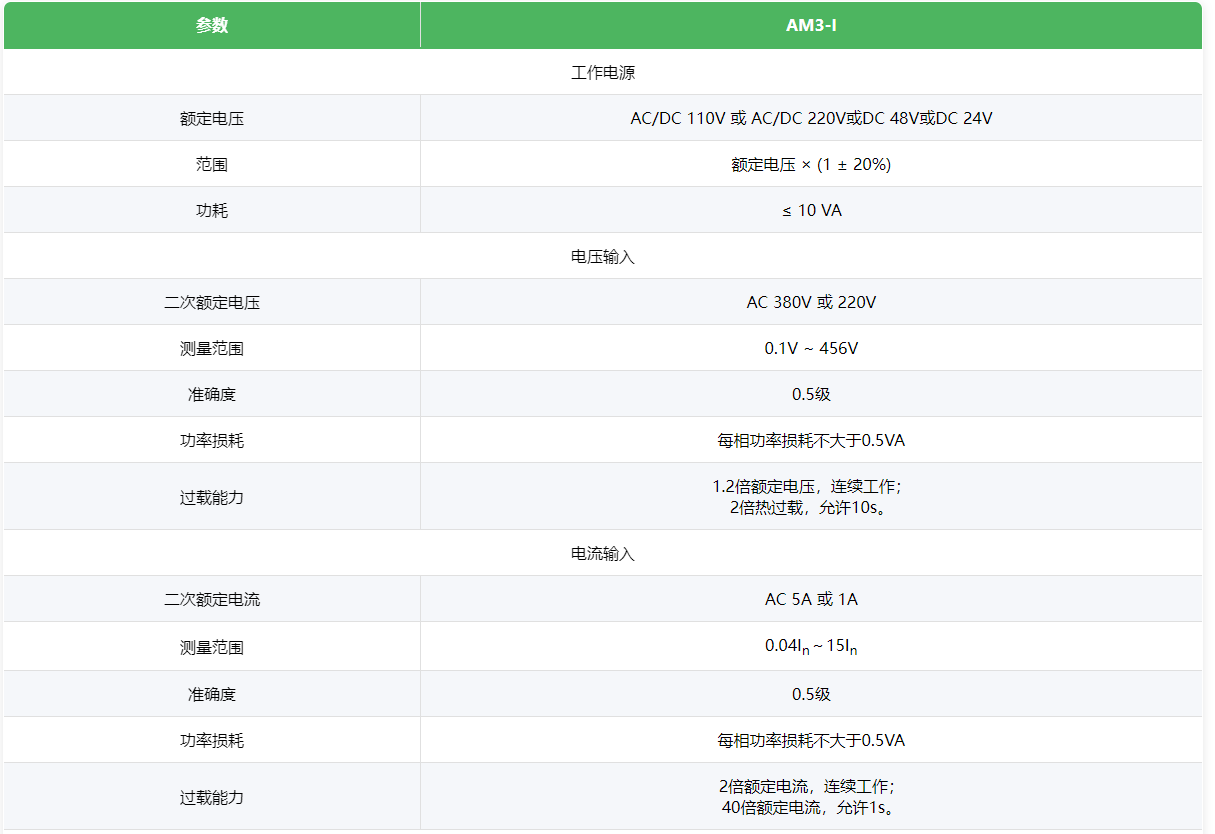Click the 0.04In ~ 15In measurement range value

pyautogui.click(x=810, y=647)
